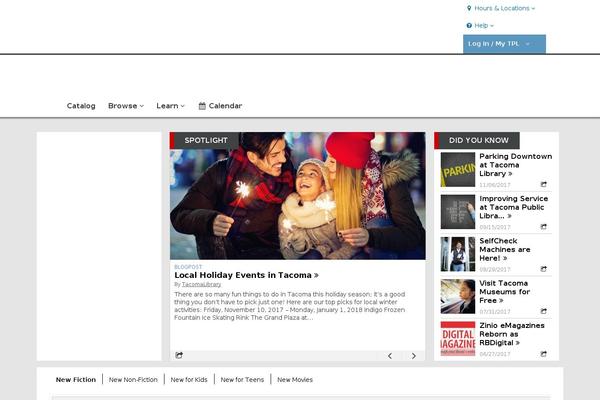Click the Help question mark icon
The width and height of the screenshot is (600, 400).
[469, 26]
